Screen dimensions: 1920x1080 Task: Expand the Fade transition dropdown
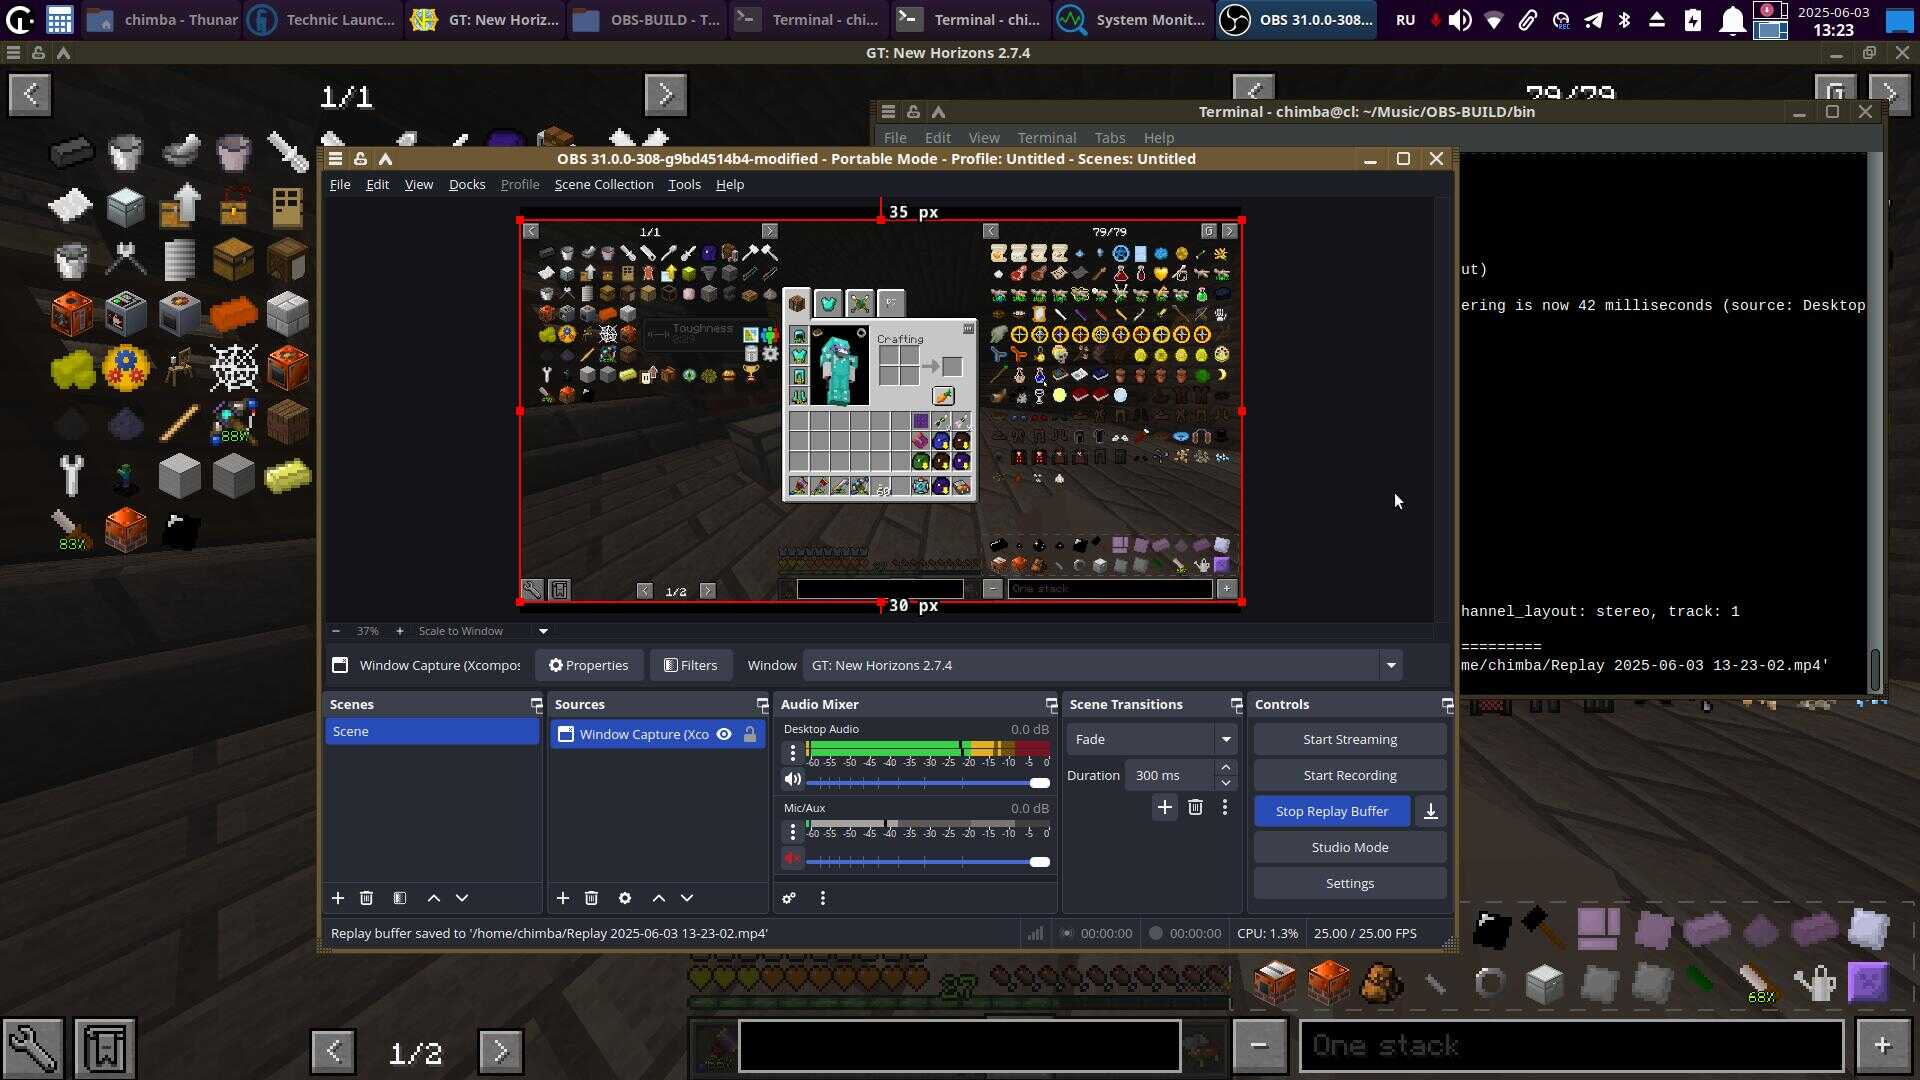point(1226,739)
